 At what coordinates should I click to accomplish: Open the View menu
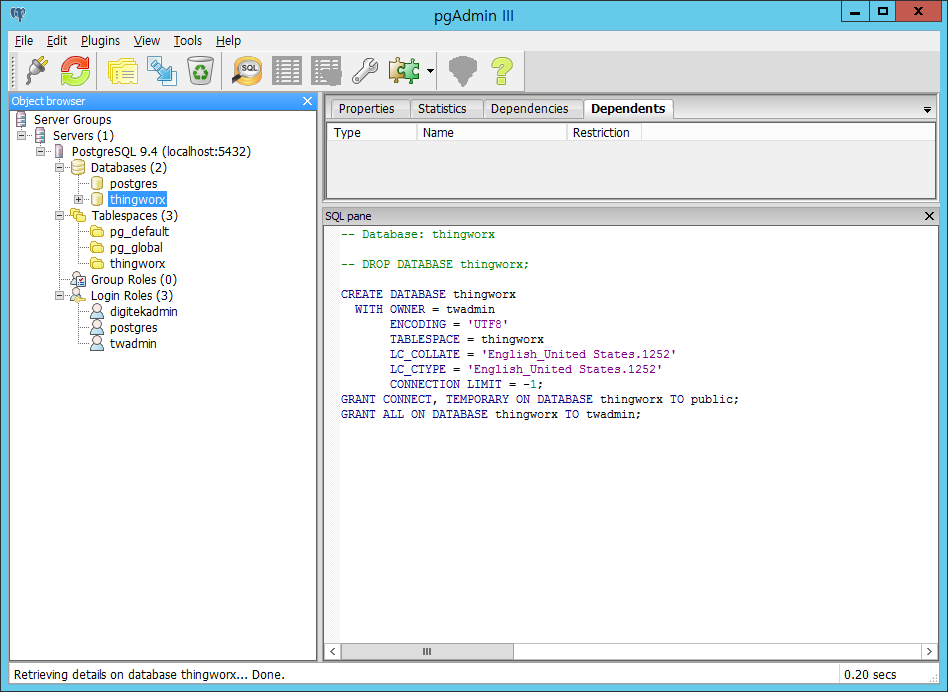[147, 40]
